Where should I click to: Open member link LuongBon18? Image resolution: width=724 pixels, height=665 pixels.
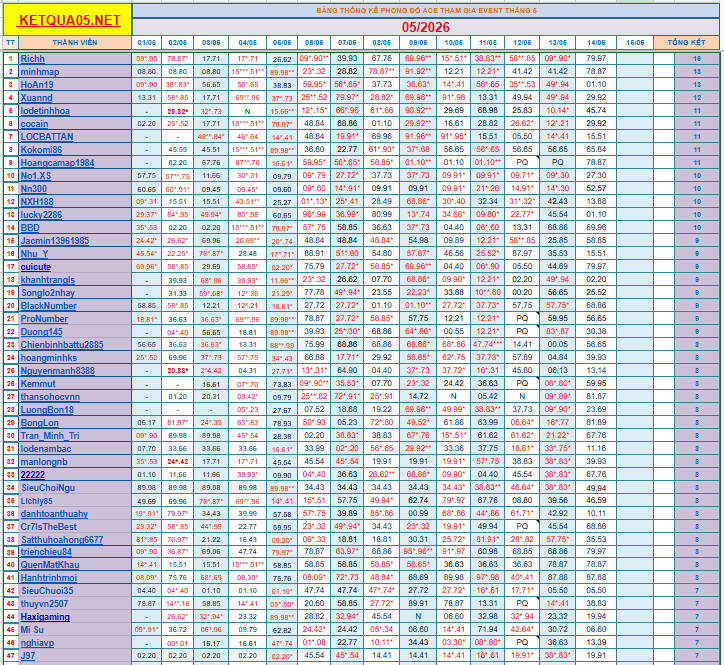pyautogui.click(x=47, y=410)
